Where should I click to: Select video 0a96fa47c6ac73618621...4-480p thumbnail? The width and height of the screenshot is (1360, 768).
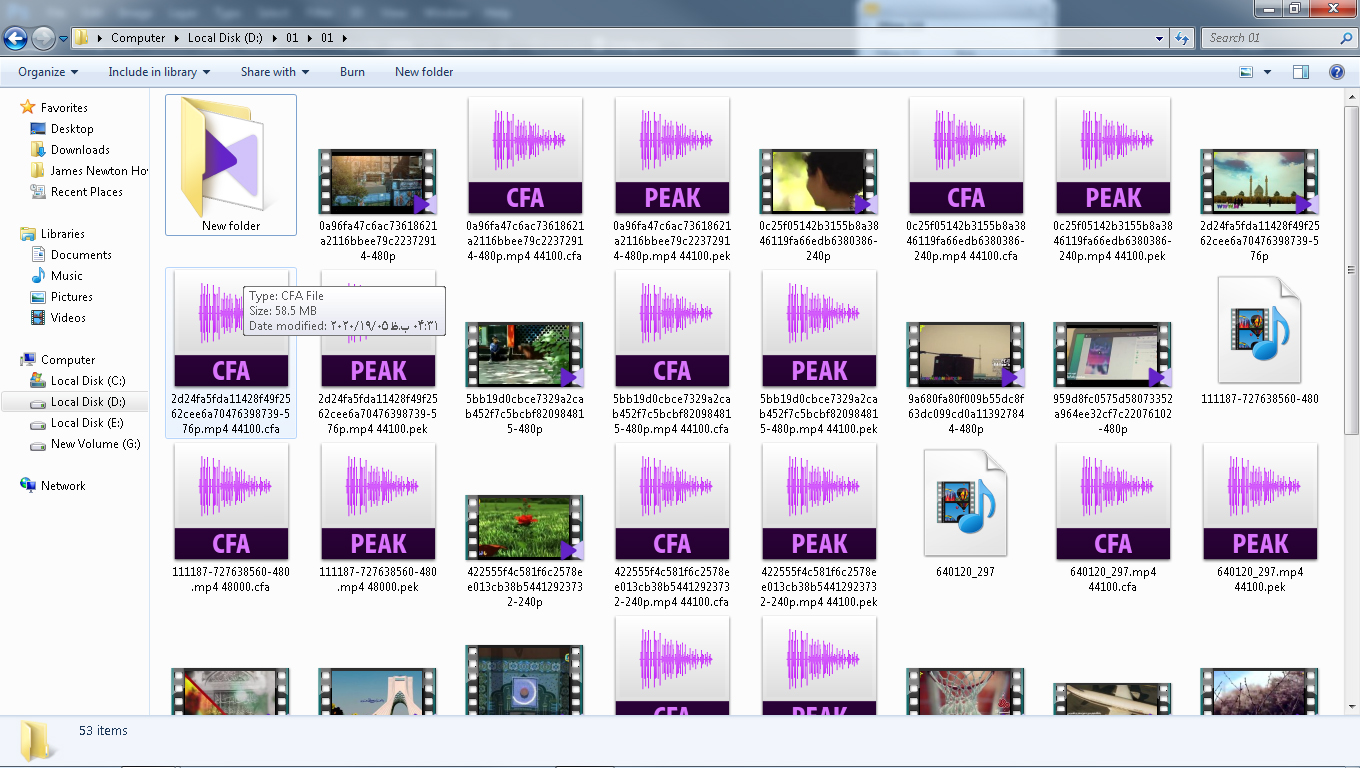click(x=378, y=182)
